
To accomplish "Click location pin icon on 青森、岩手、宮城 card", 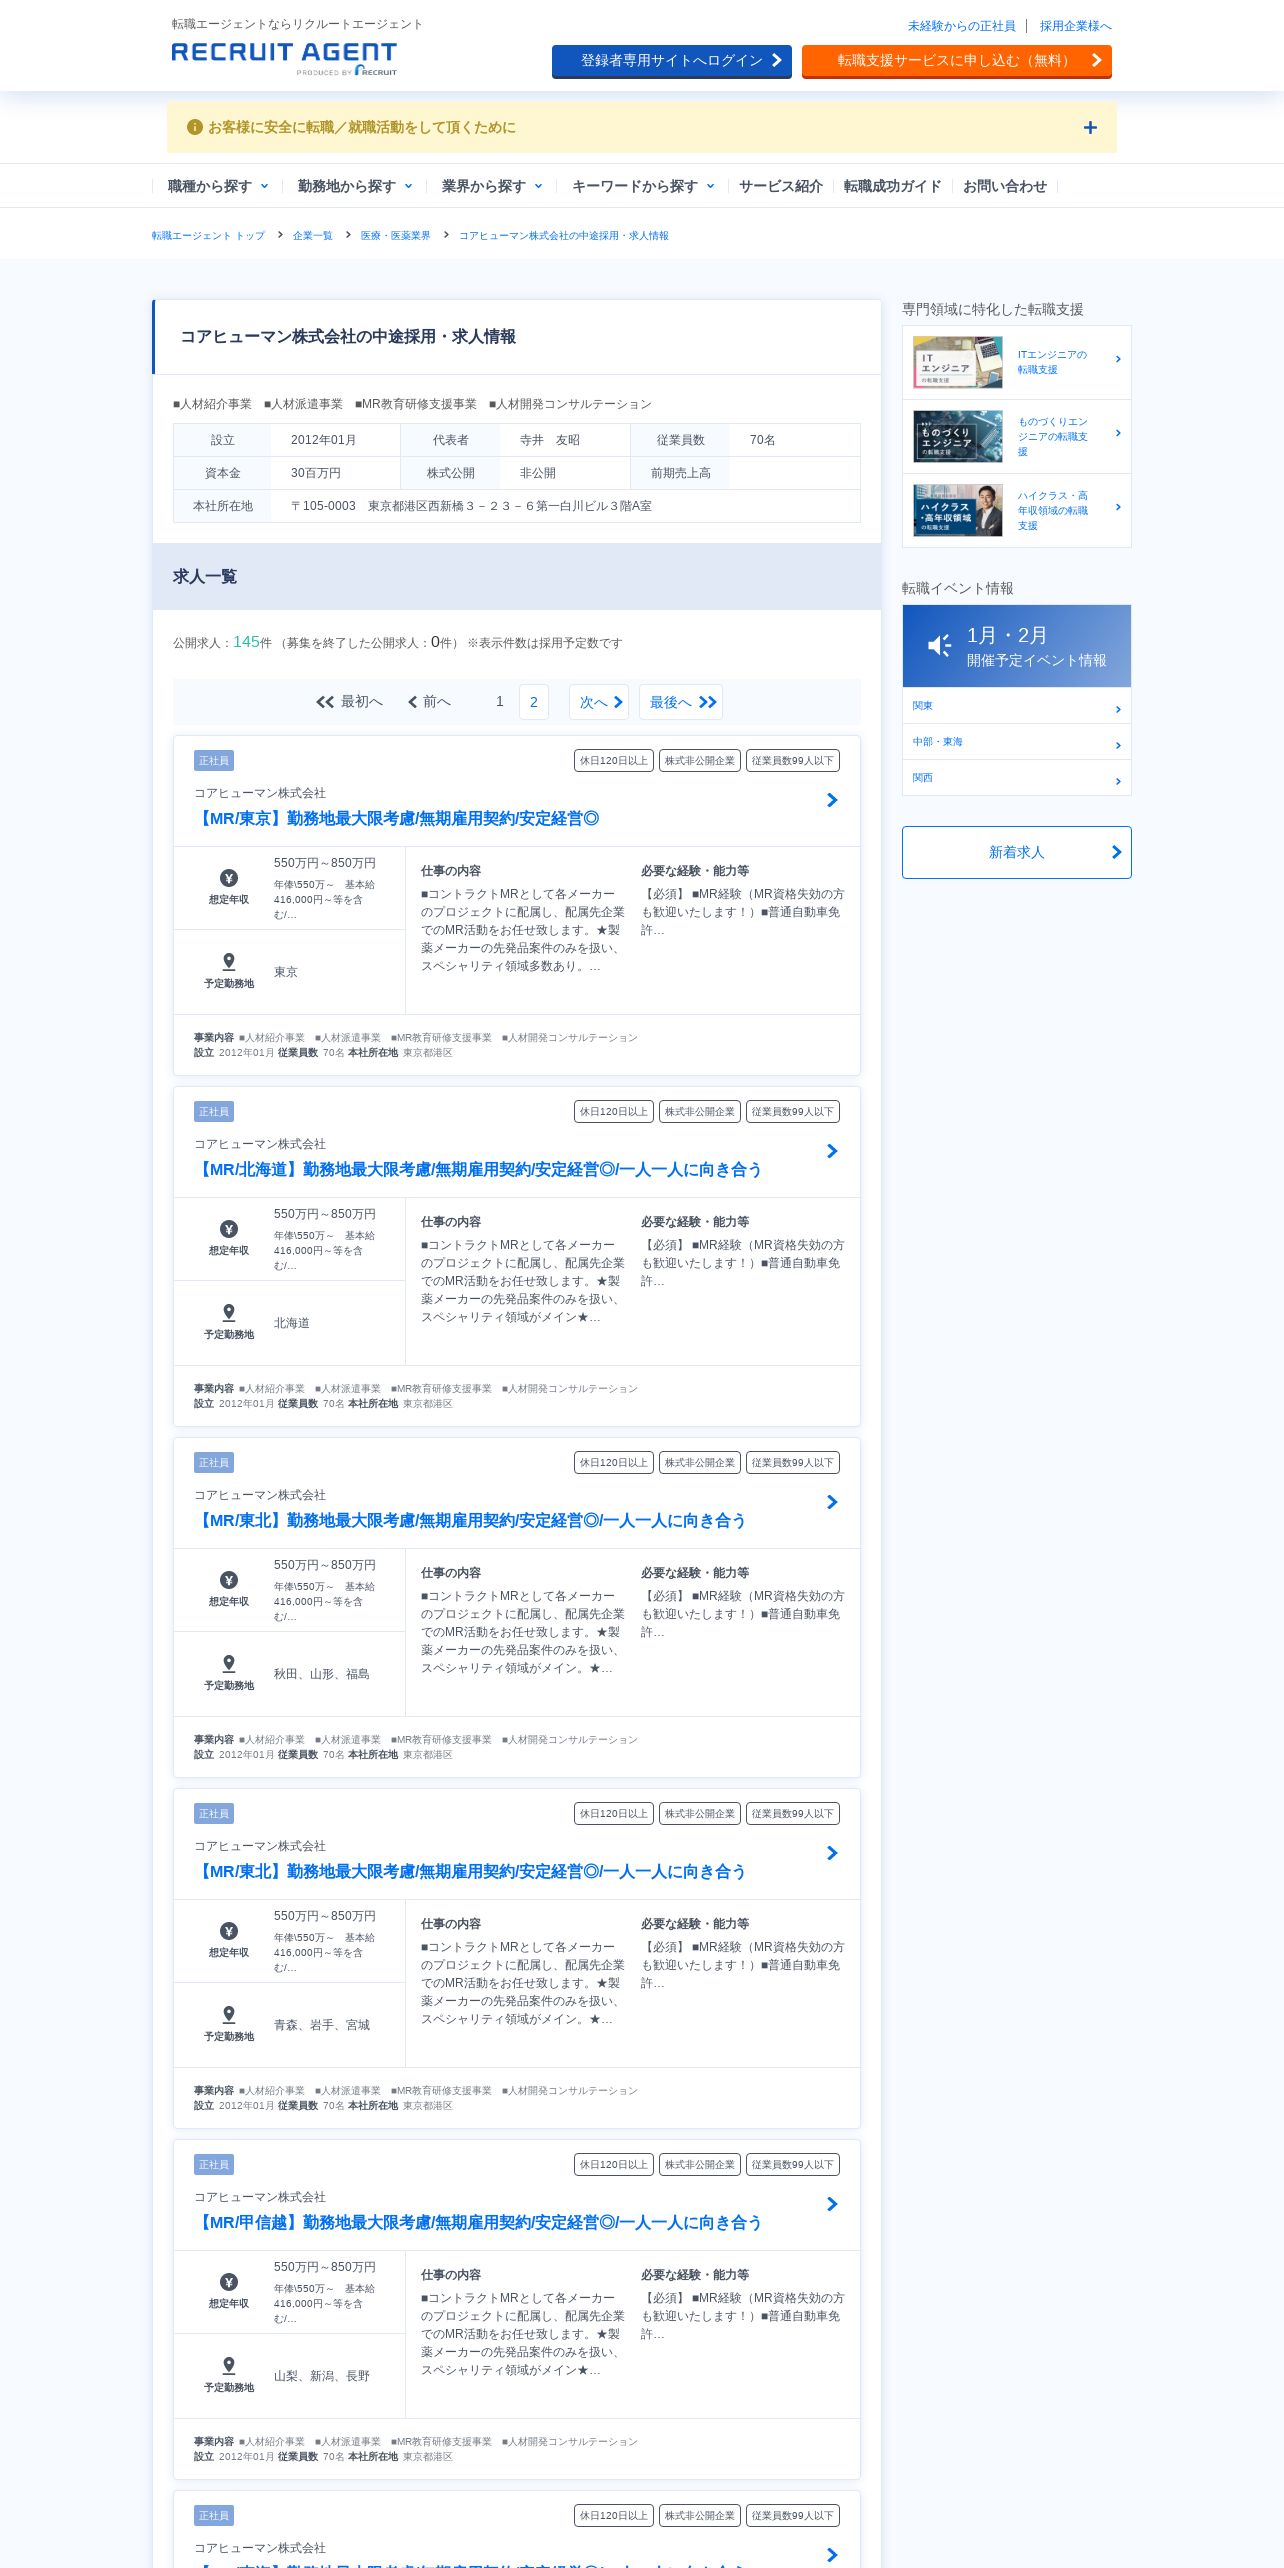I will (x=229, y=2014).
